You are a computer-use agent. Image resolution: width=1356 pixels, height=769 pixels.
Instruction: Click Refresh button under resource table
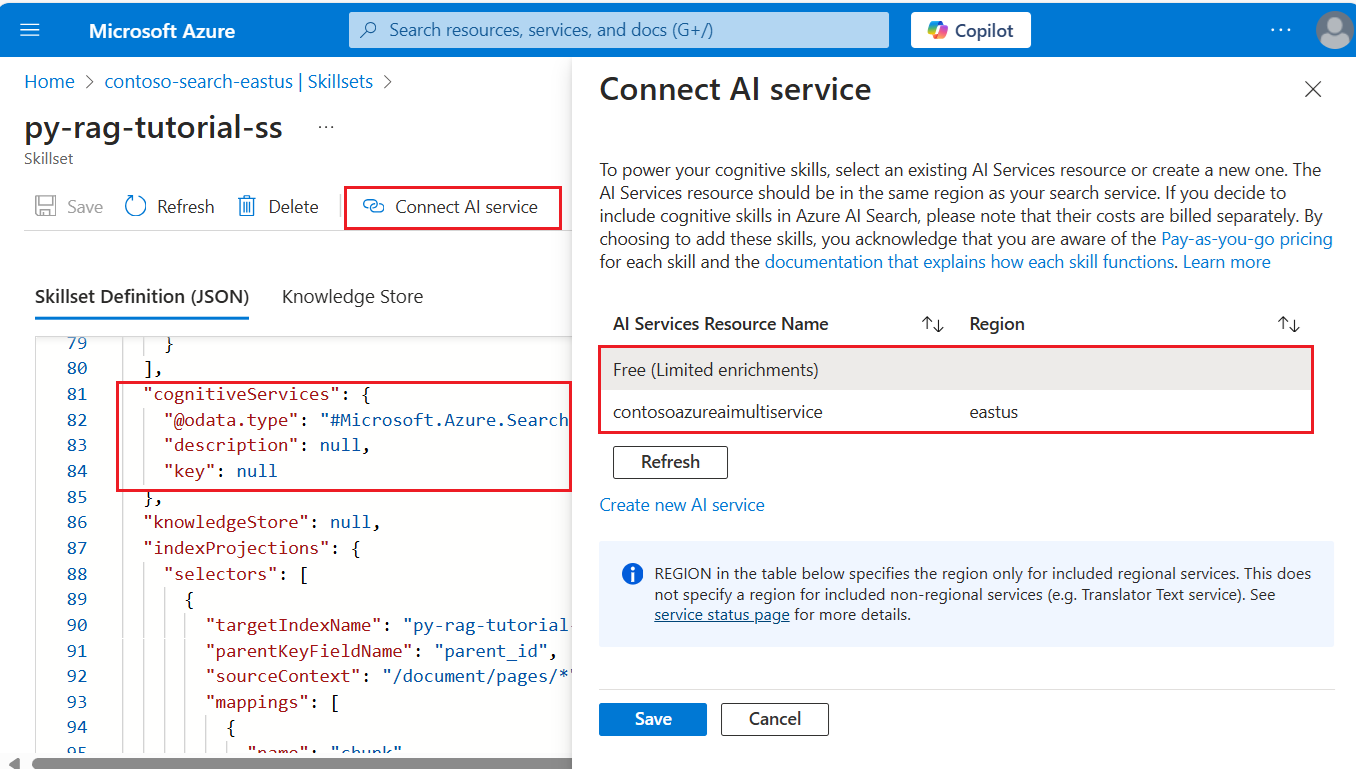[x=670, y=462]
